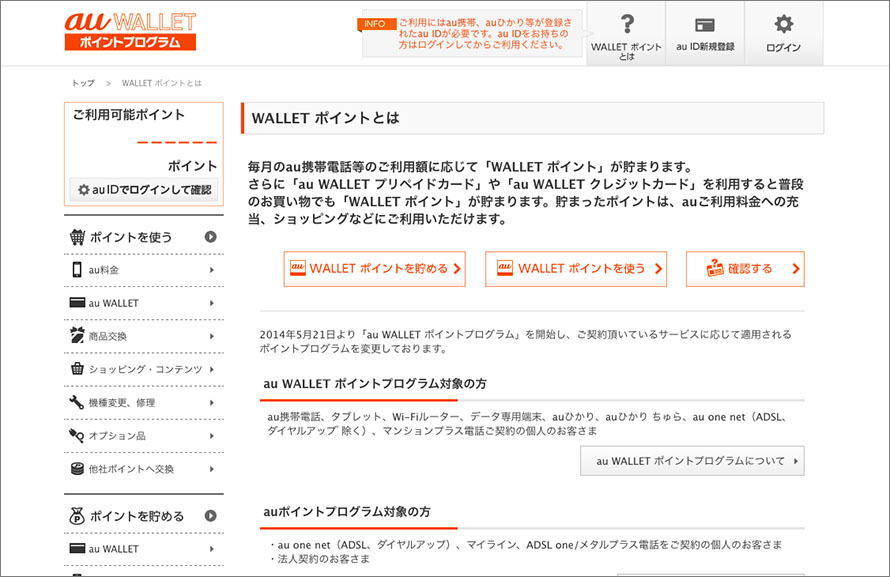This screenshot has width=890, height=577.
Task: Click the au ID新規登録 label
Action: pos(705,47)
